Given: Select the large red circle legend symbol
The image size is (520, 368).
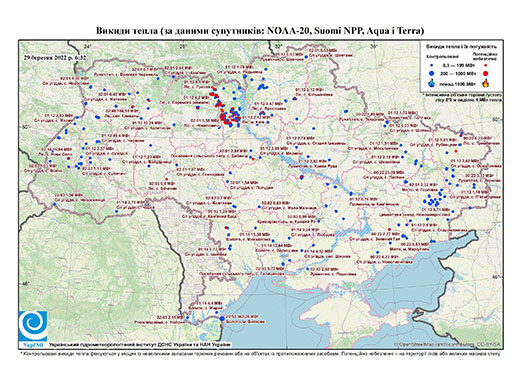Looking at the screenshot, I should 486,73.
